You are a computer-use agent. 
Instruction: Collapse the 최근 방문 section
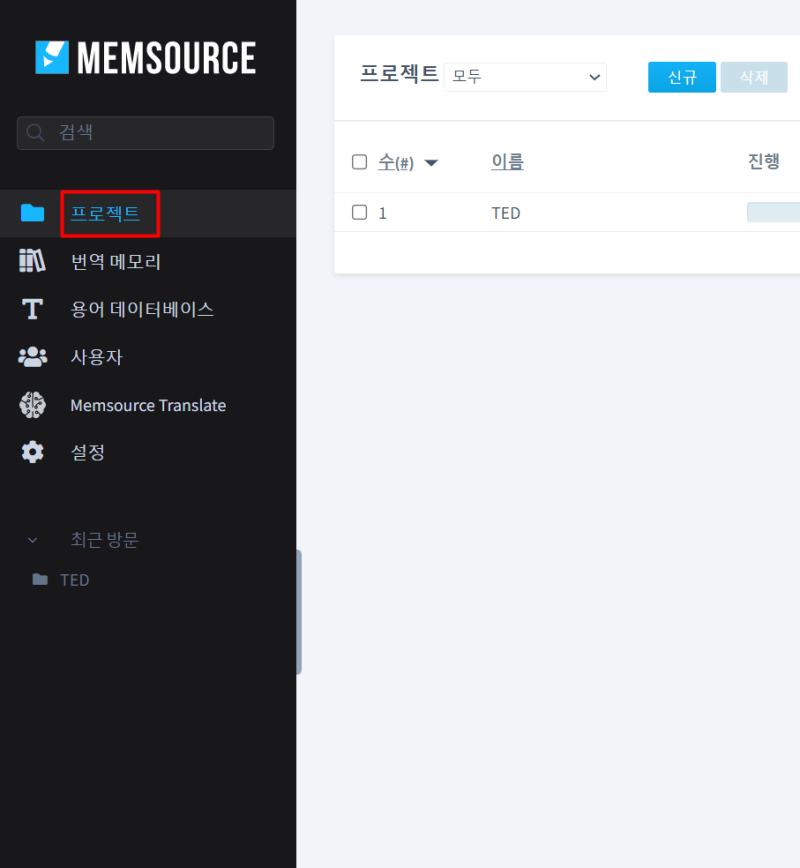[x=32, y=540]
